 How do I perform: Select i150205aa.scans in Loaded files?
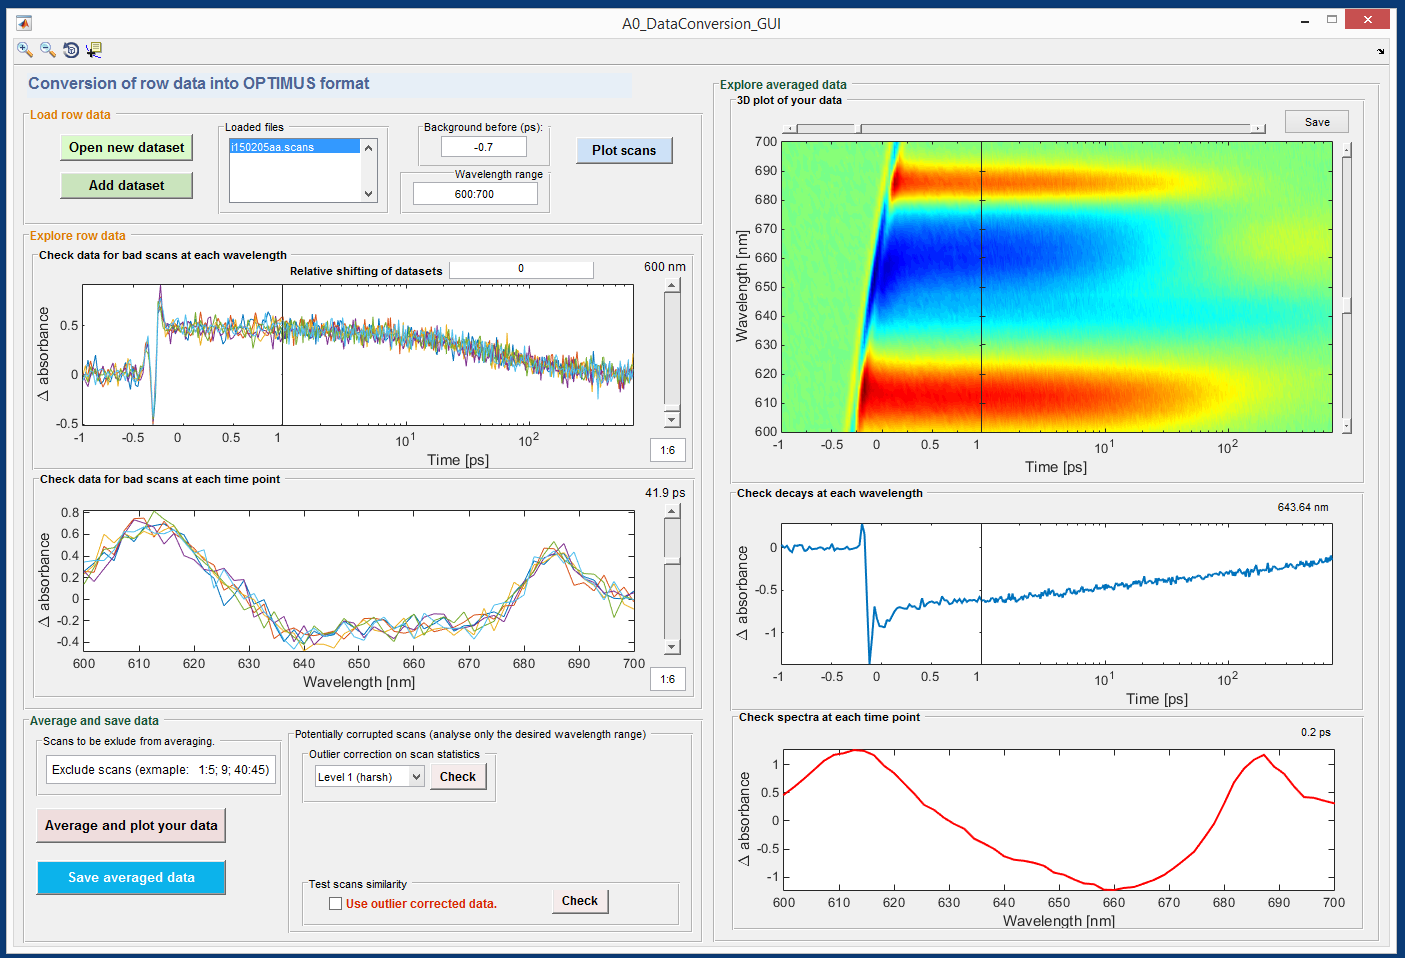click(294, 147)
